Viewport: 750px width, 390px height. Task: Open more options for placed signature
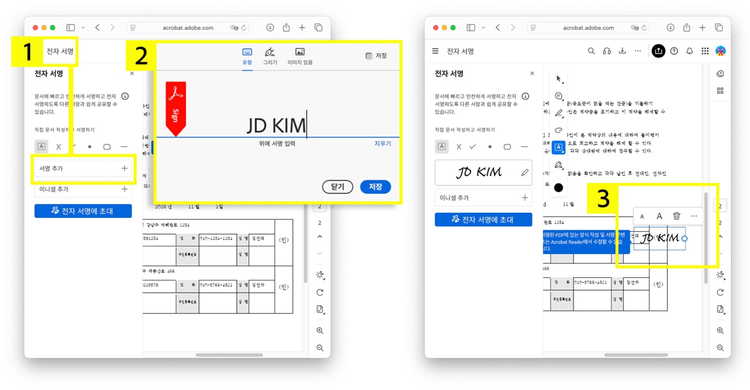point(694,216)
